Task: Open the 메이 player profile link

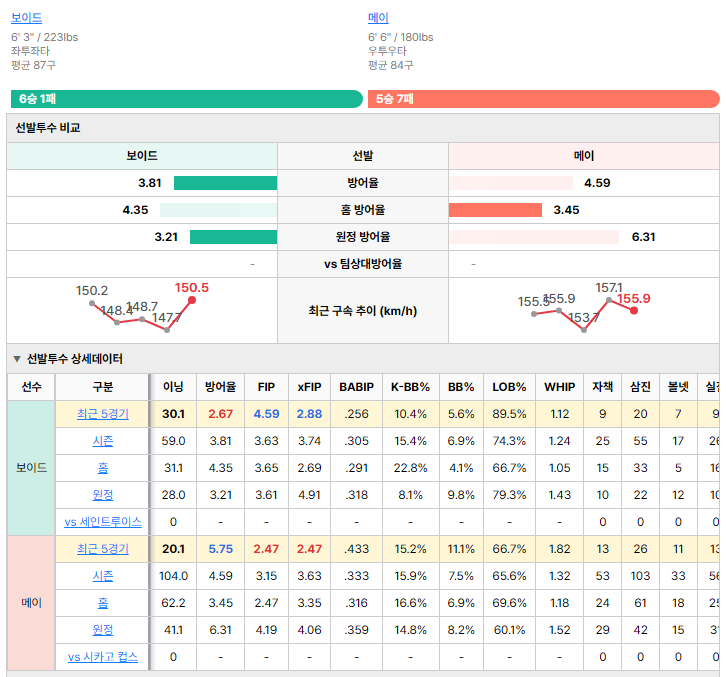Action: click(x=378, y=18)
